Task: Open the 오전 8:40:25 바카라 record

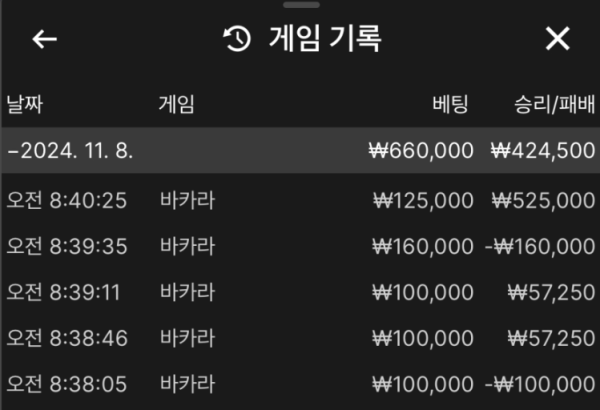Action: coord(301,200)
